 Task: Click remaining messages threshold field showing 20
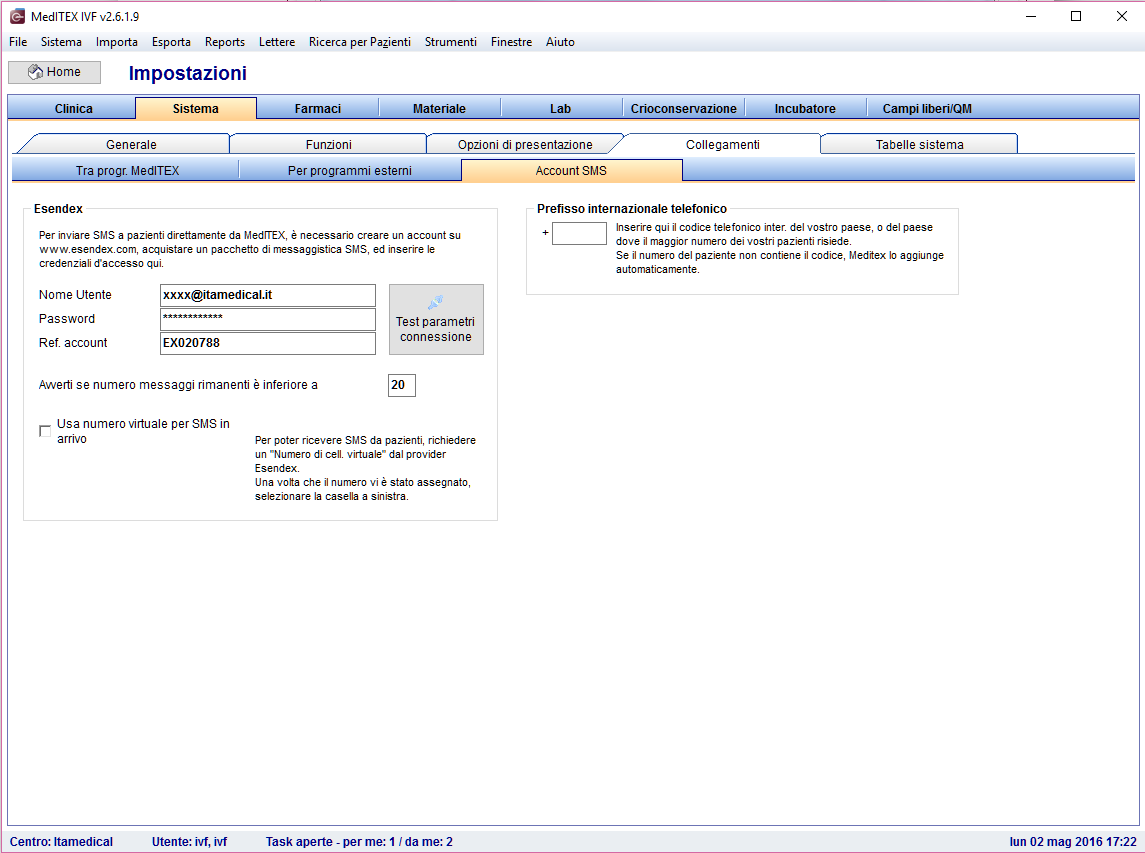402,385
